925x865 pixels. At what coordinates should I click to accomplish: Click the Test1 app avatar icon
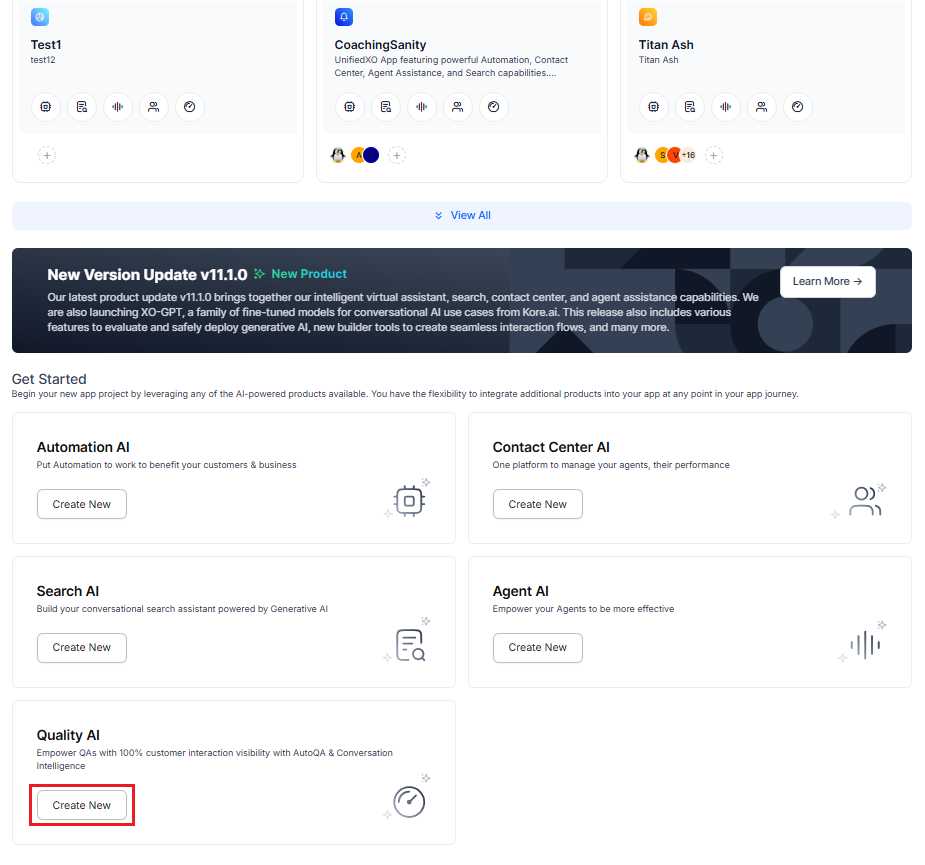[40, 17]
